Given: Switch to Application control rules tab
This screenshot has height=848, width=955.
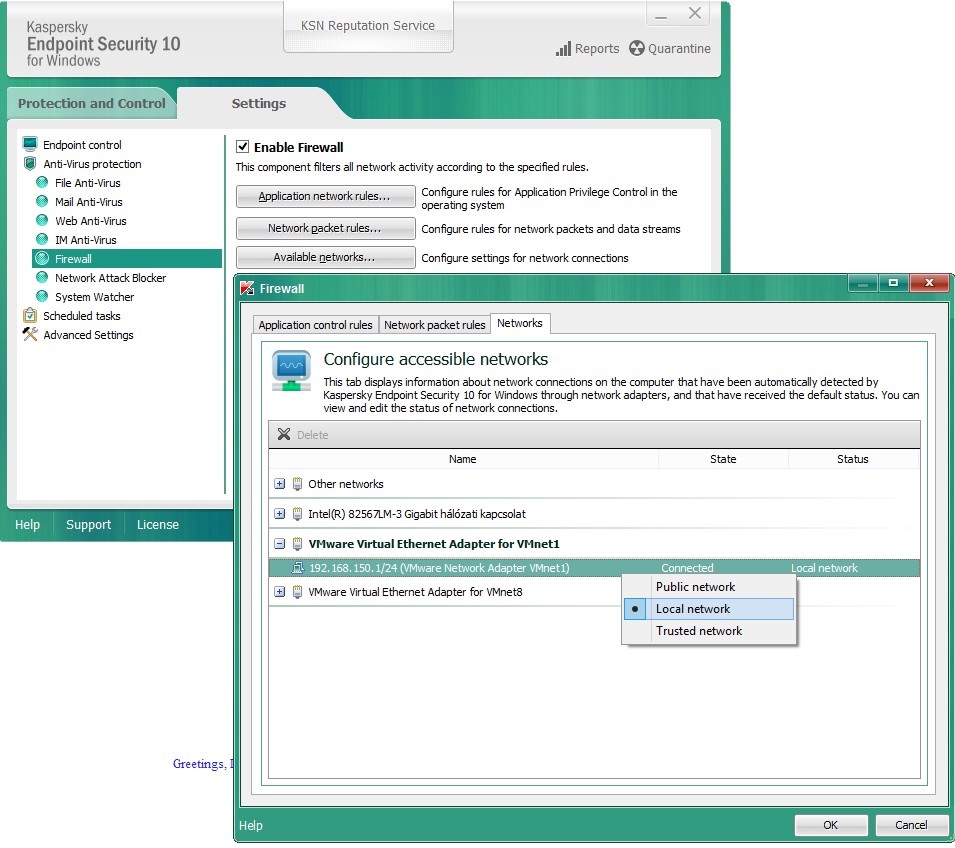Looking at the screenshot, I should point(315,325).
